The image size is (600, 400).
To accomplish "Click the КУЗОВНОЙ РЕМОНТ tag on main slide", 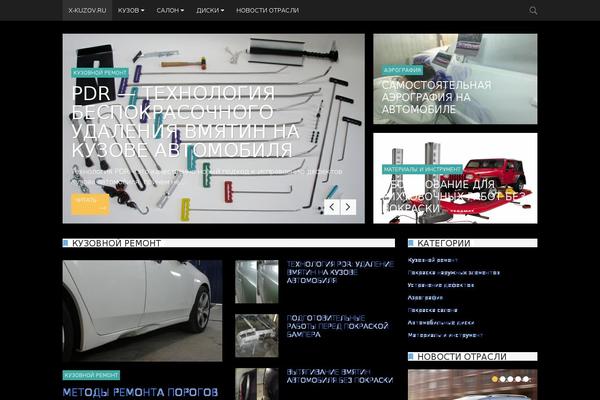I will (x=100, y=73).
